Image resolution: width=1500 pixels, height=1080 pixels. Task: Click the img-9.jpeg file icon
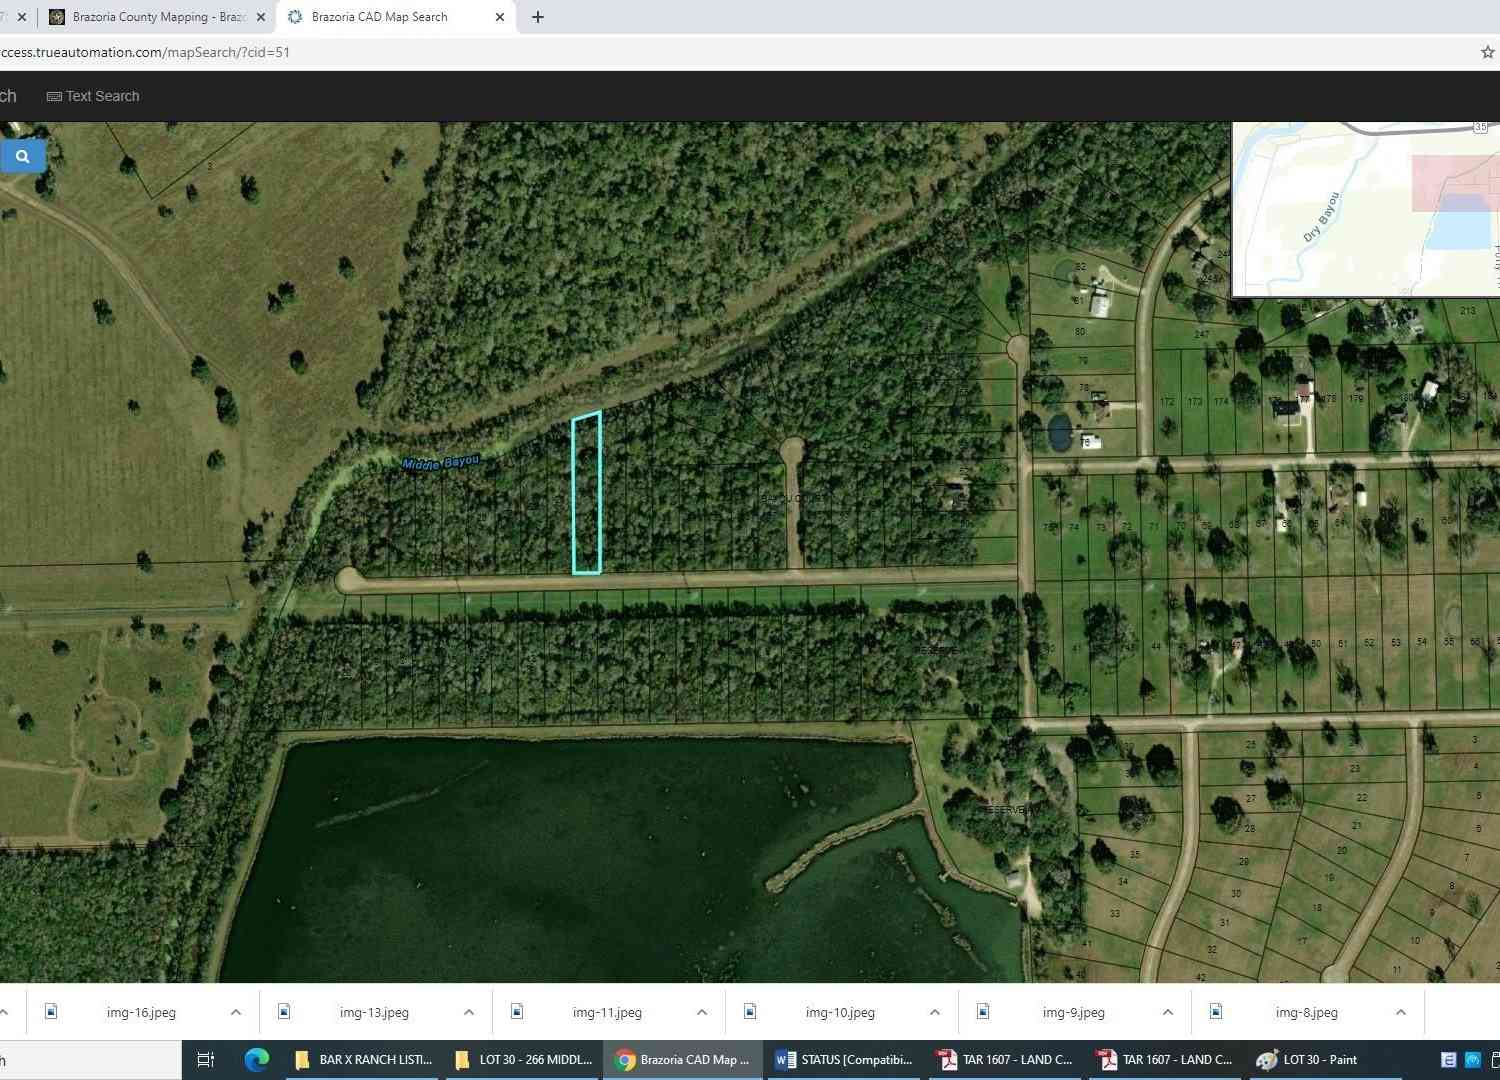click(983, 1011)
